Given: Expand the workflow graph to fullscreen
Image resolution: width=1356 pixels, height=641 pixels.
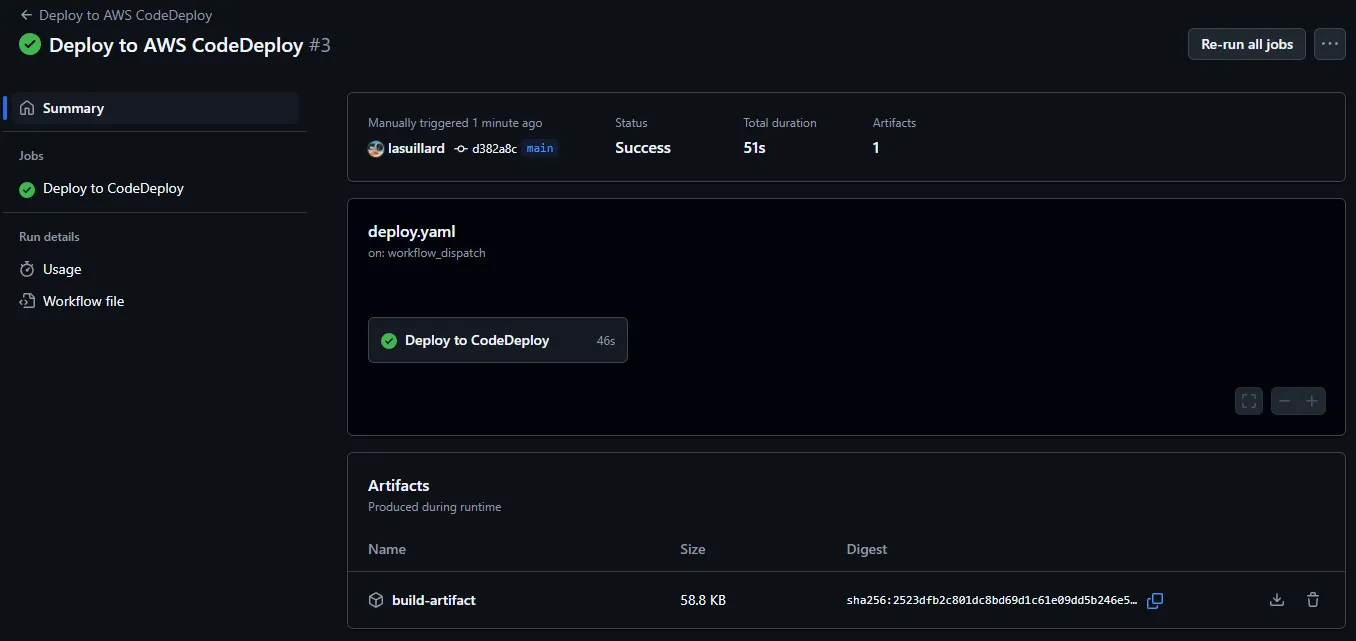Looking at the screenshot, I should coord(1248,400).
